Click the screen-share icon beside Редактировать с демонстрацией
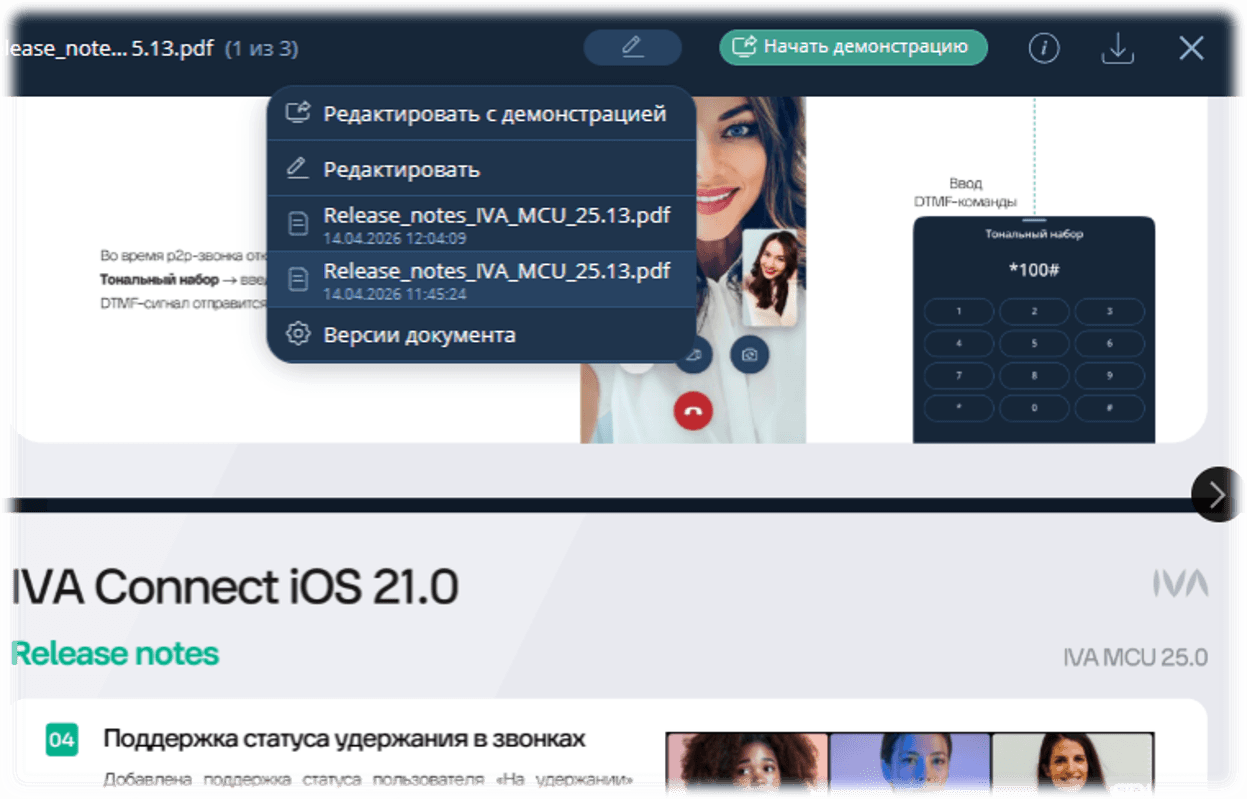The width and height of the screenshot is (1247, 799). click(x=297, y=113)
